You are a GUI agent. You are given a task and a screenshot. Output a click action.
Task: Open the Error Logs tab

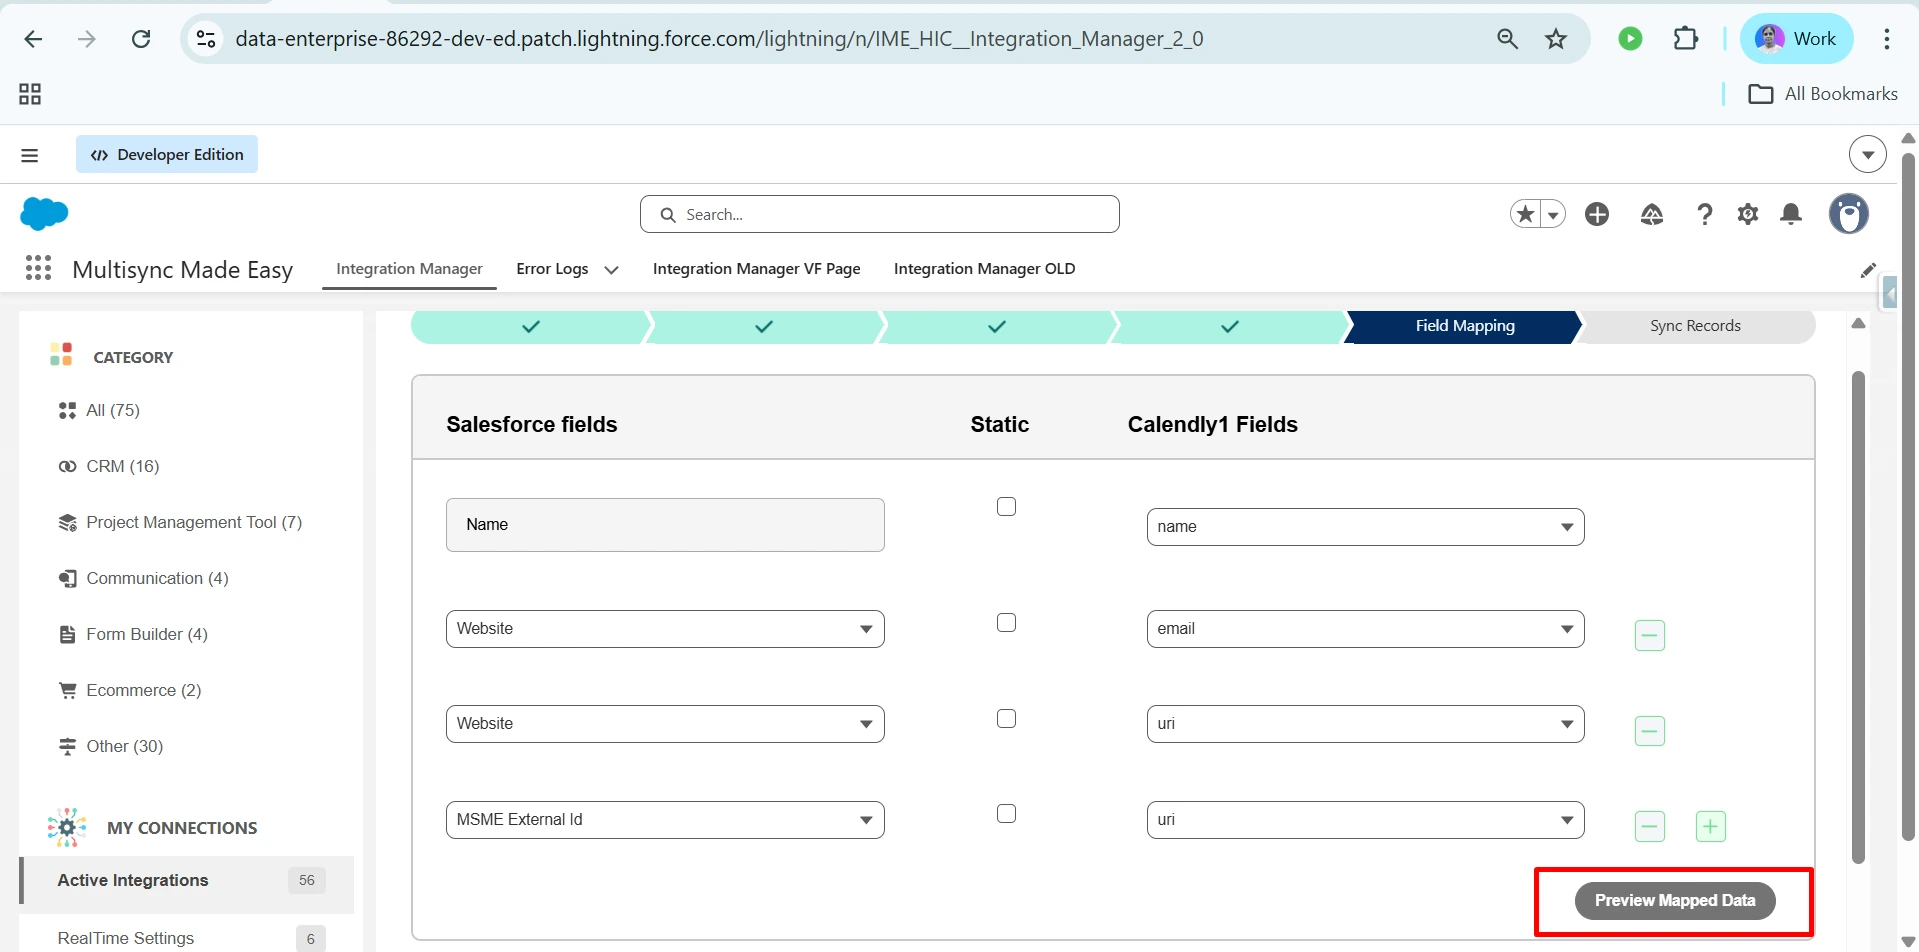(552, 268)
